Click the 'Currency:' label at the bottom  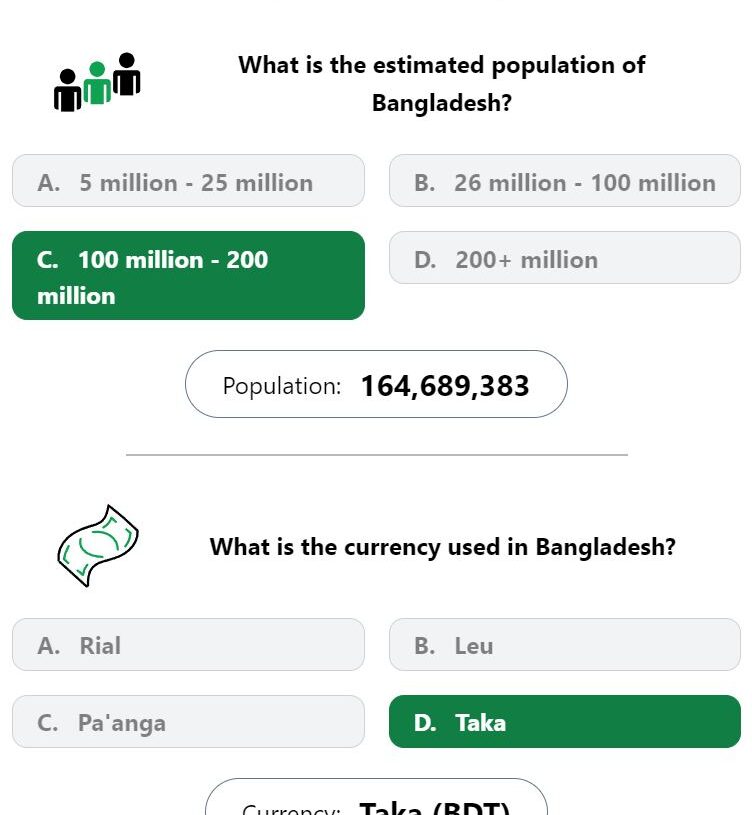(291, 808)
